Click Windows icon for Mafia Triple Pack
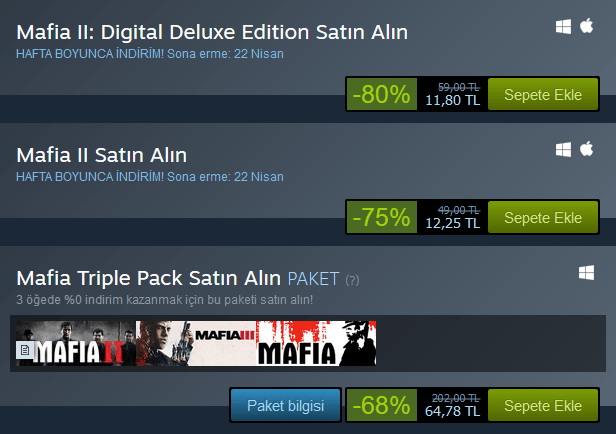The image size is (616, 434). pos(587,273)
